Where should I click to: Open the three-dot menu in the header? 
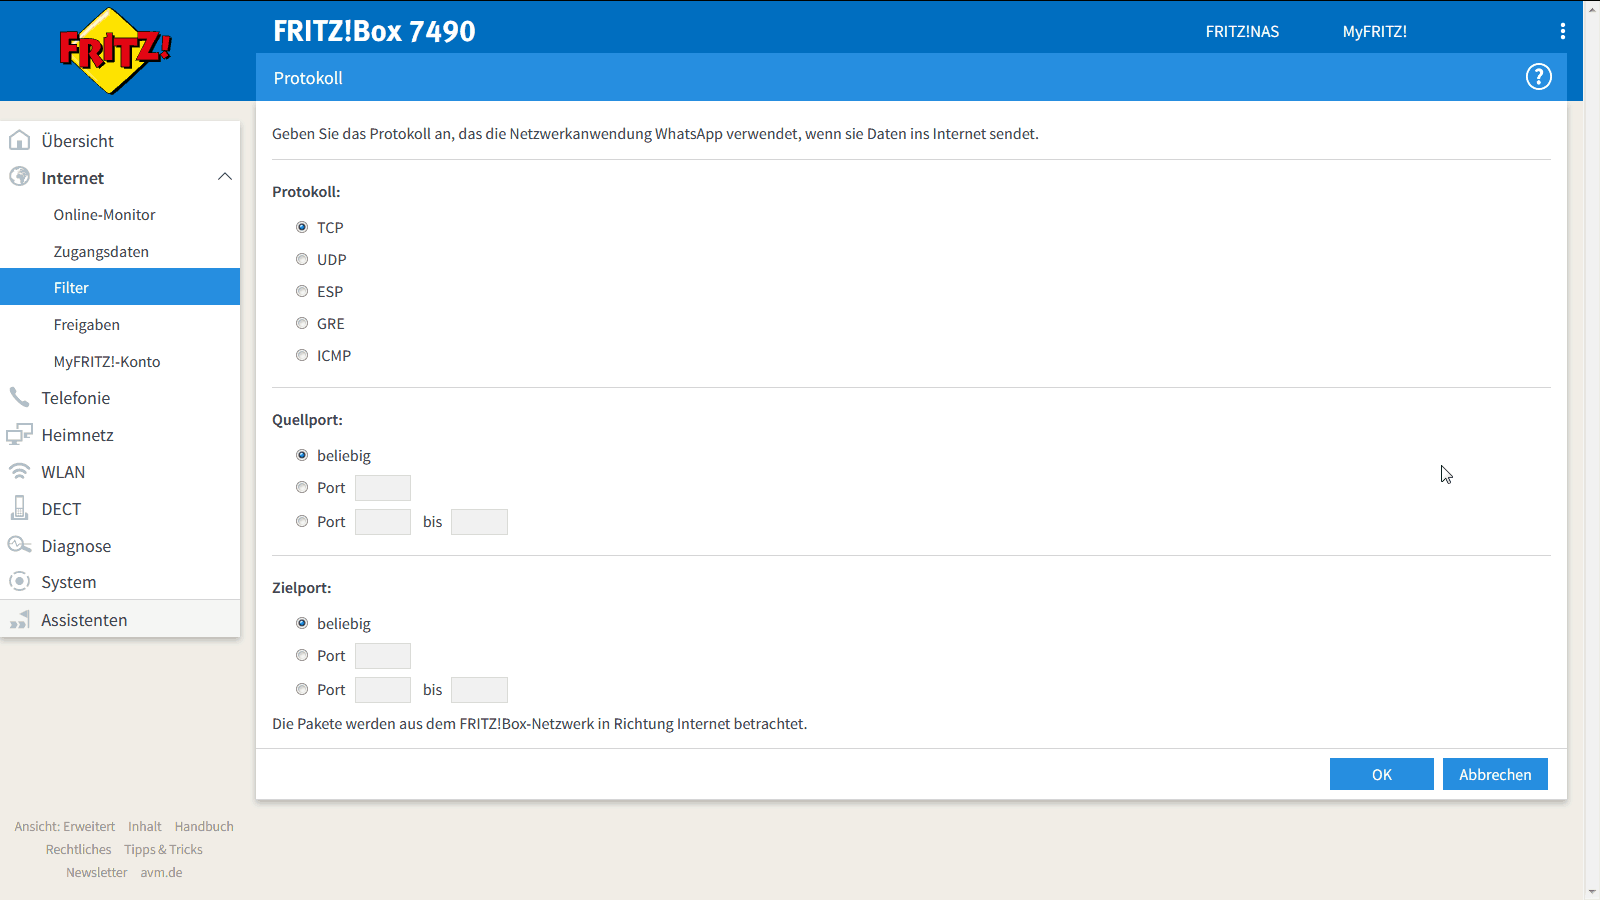click(x=1562, y=31)
